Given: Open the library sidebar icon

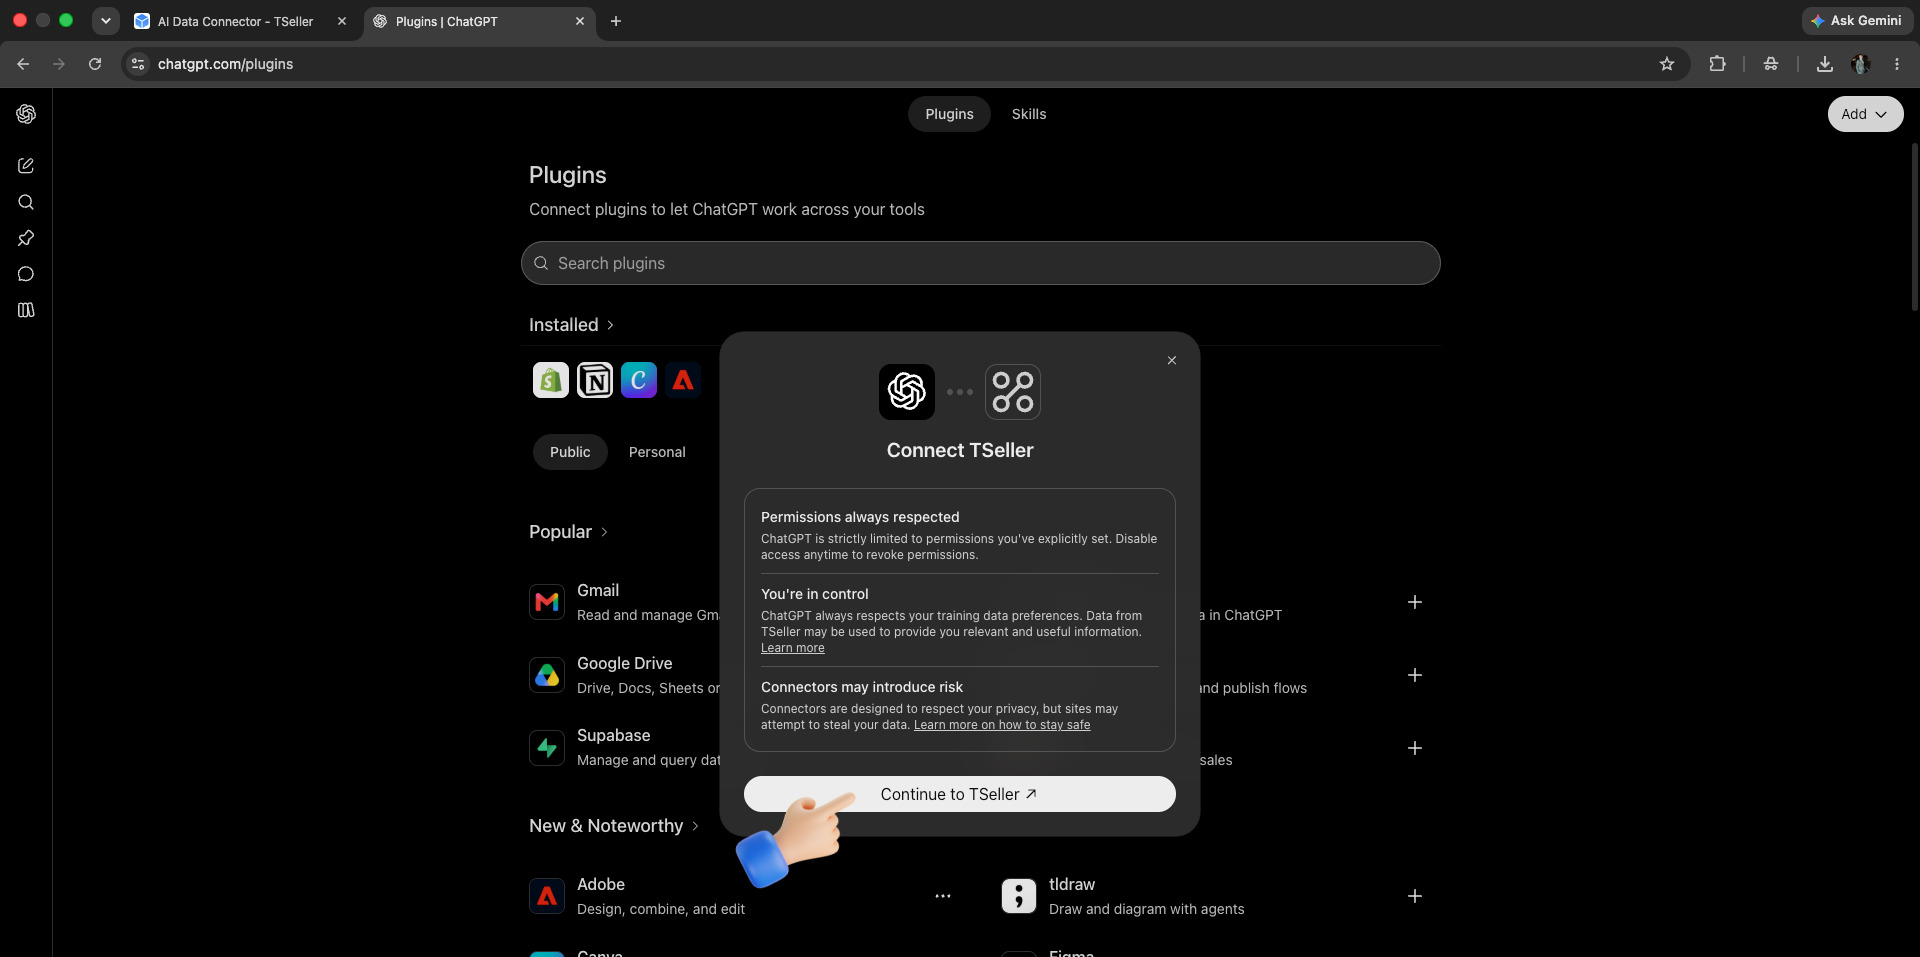Looking at the screenshot, I should click(26, 310).
